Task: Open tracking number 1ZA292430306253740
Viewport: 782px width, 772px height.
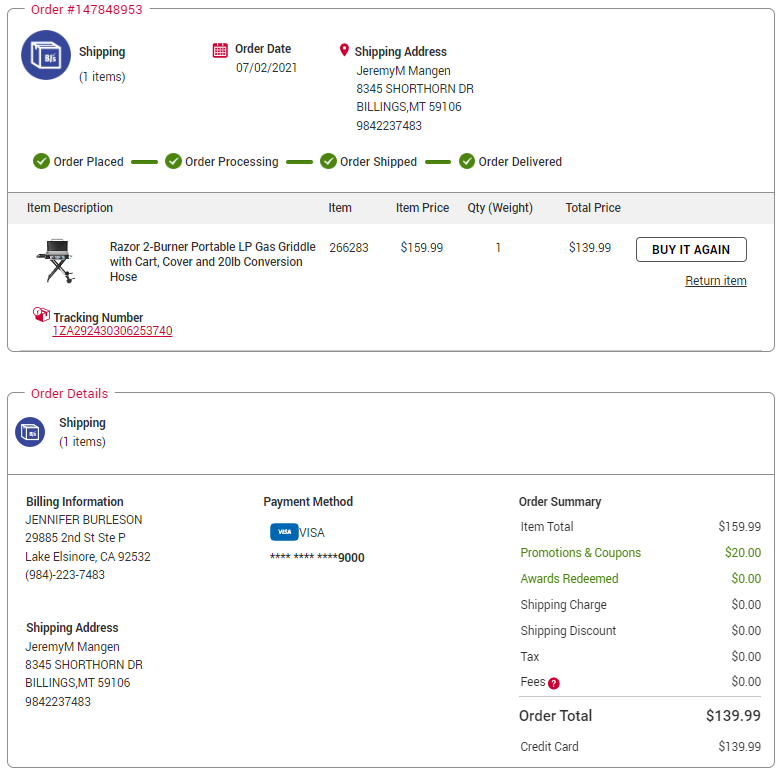Action: click(113, 331)
